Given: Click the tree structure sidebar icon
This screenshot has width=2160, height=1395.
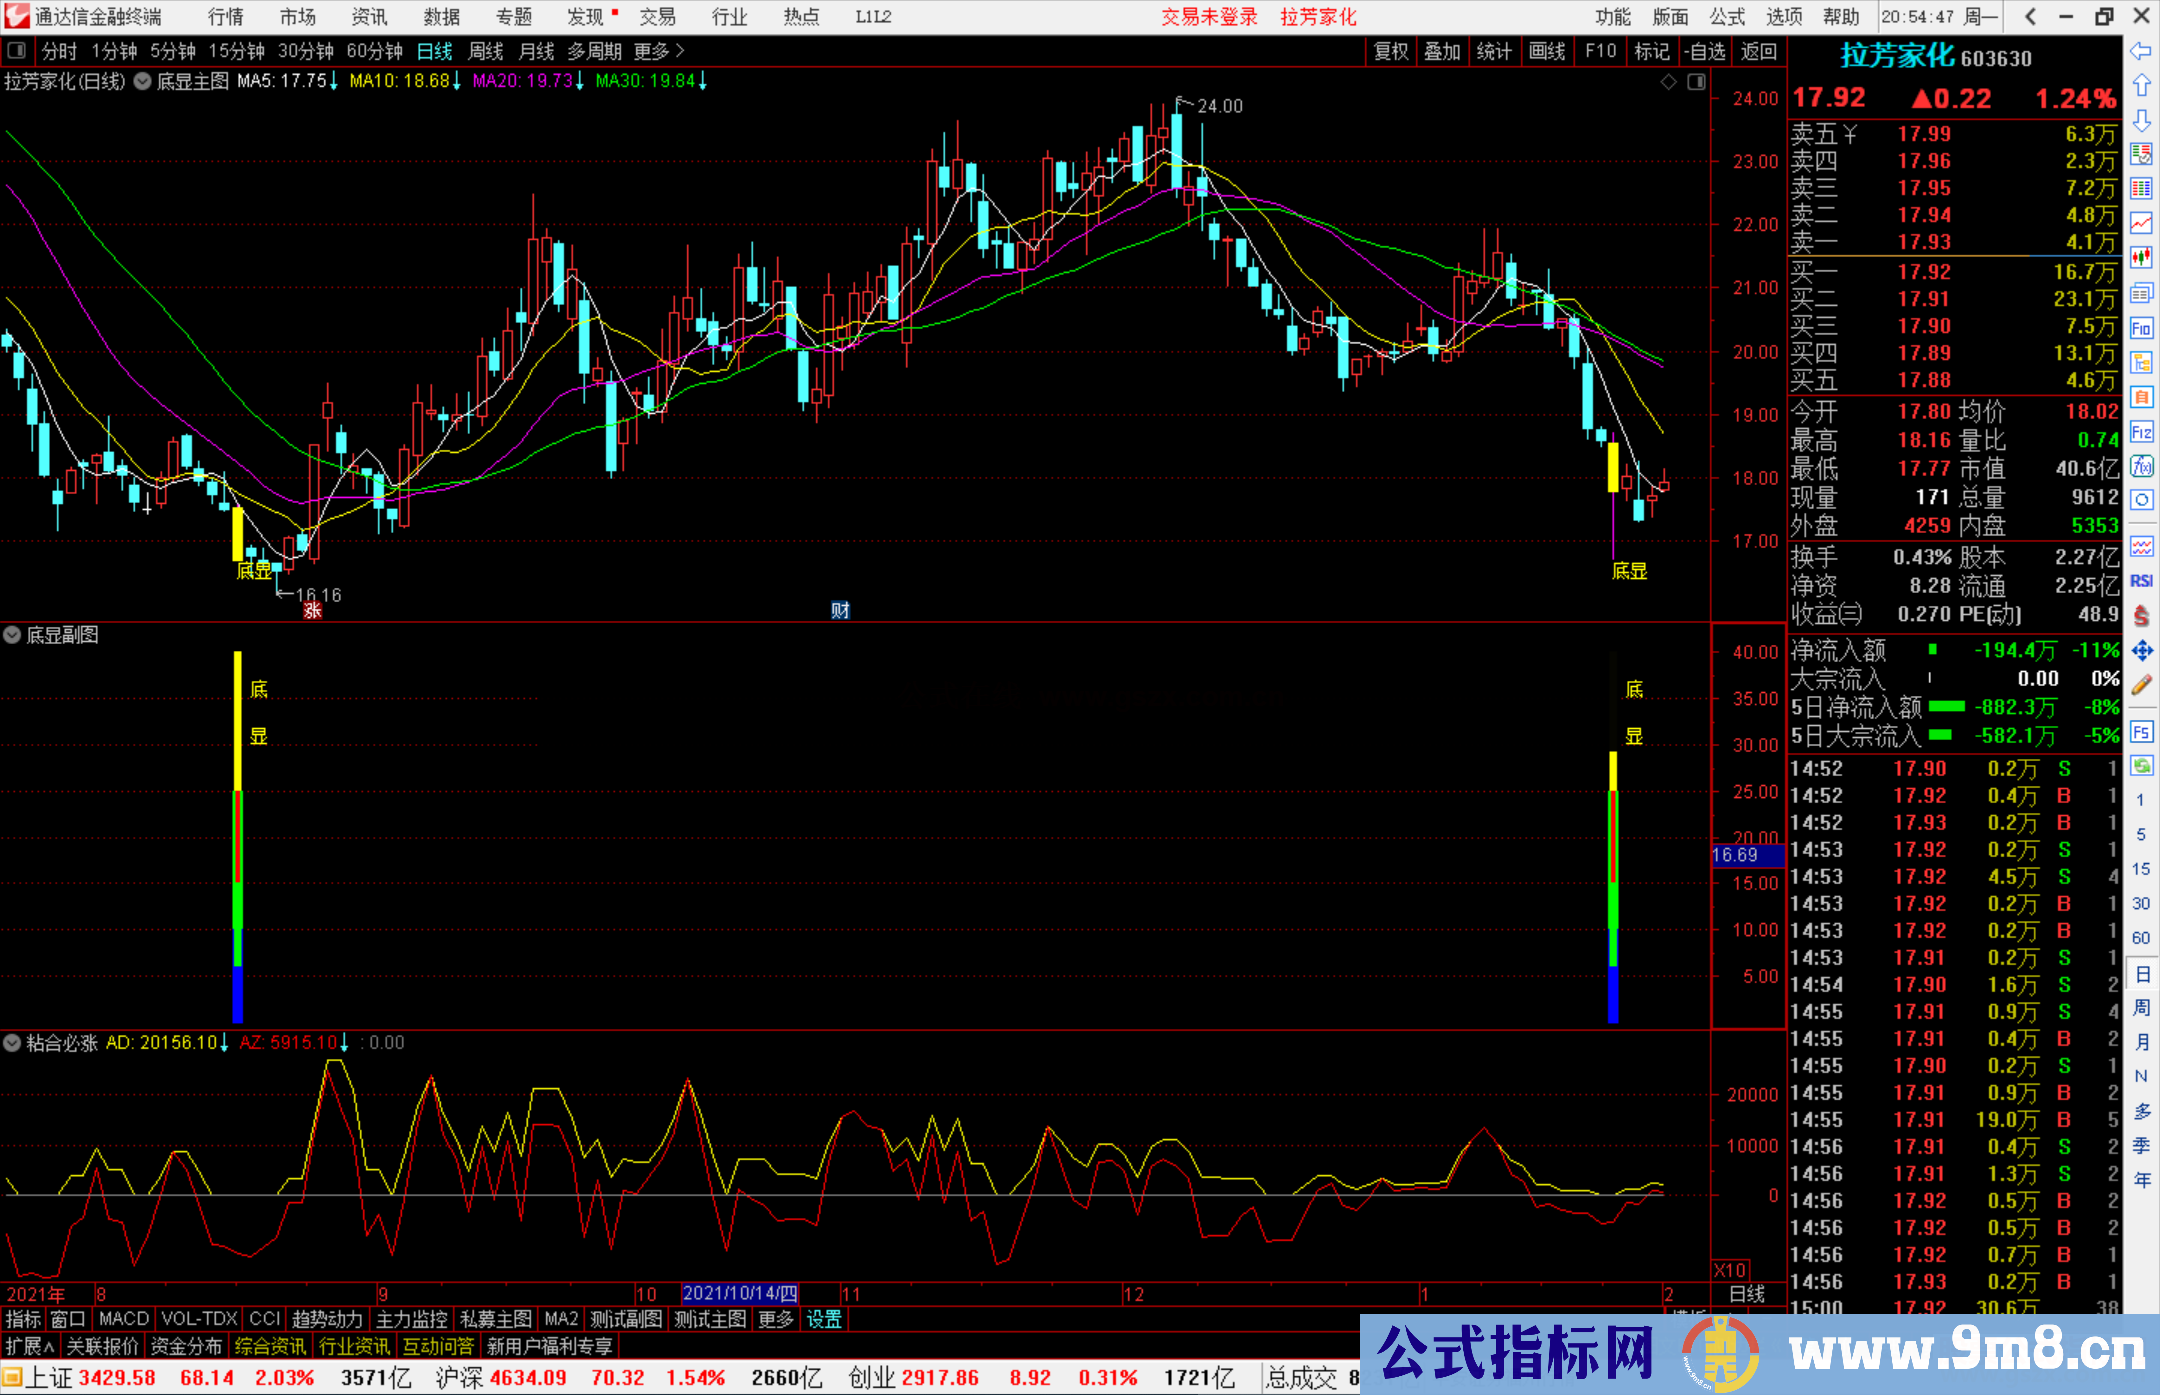Looking at the screenshot, I should (x=2141, y=362).
